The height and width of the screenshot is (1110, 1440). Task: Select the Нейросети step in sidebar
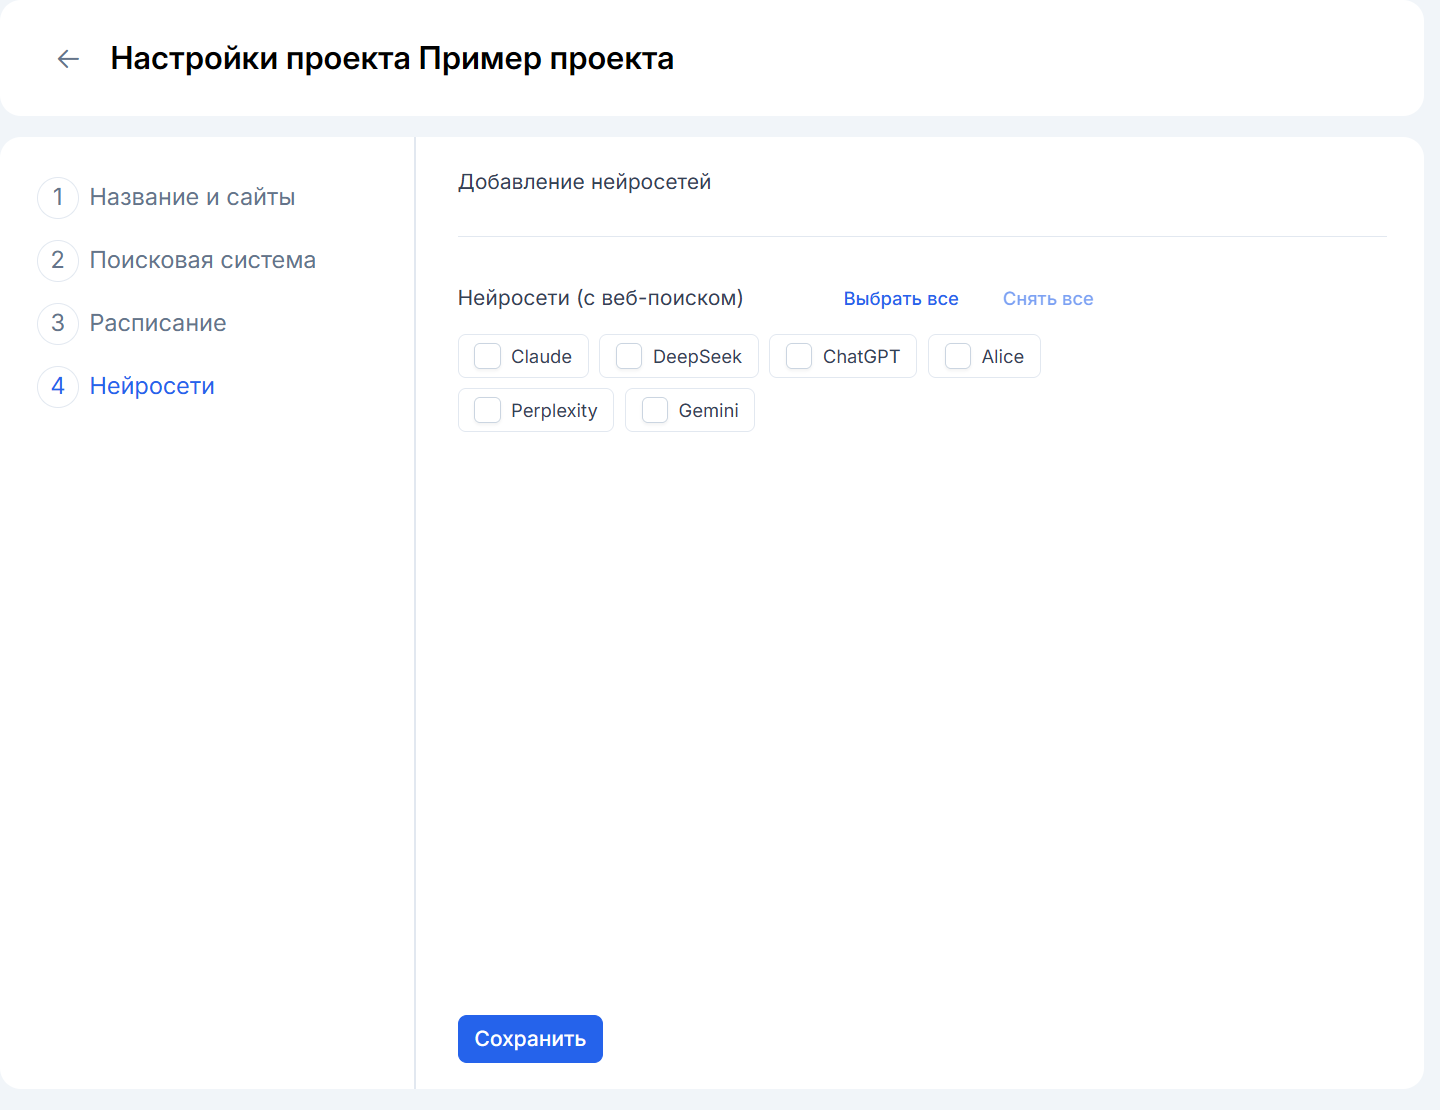(127, 386)
